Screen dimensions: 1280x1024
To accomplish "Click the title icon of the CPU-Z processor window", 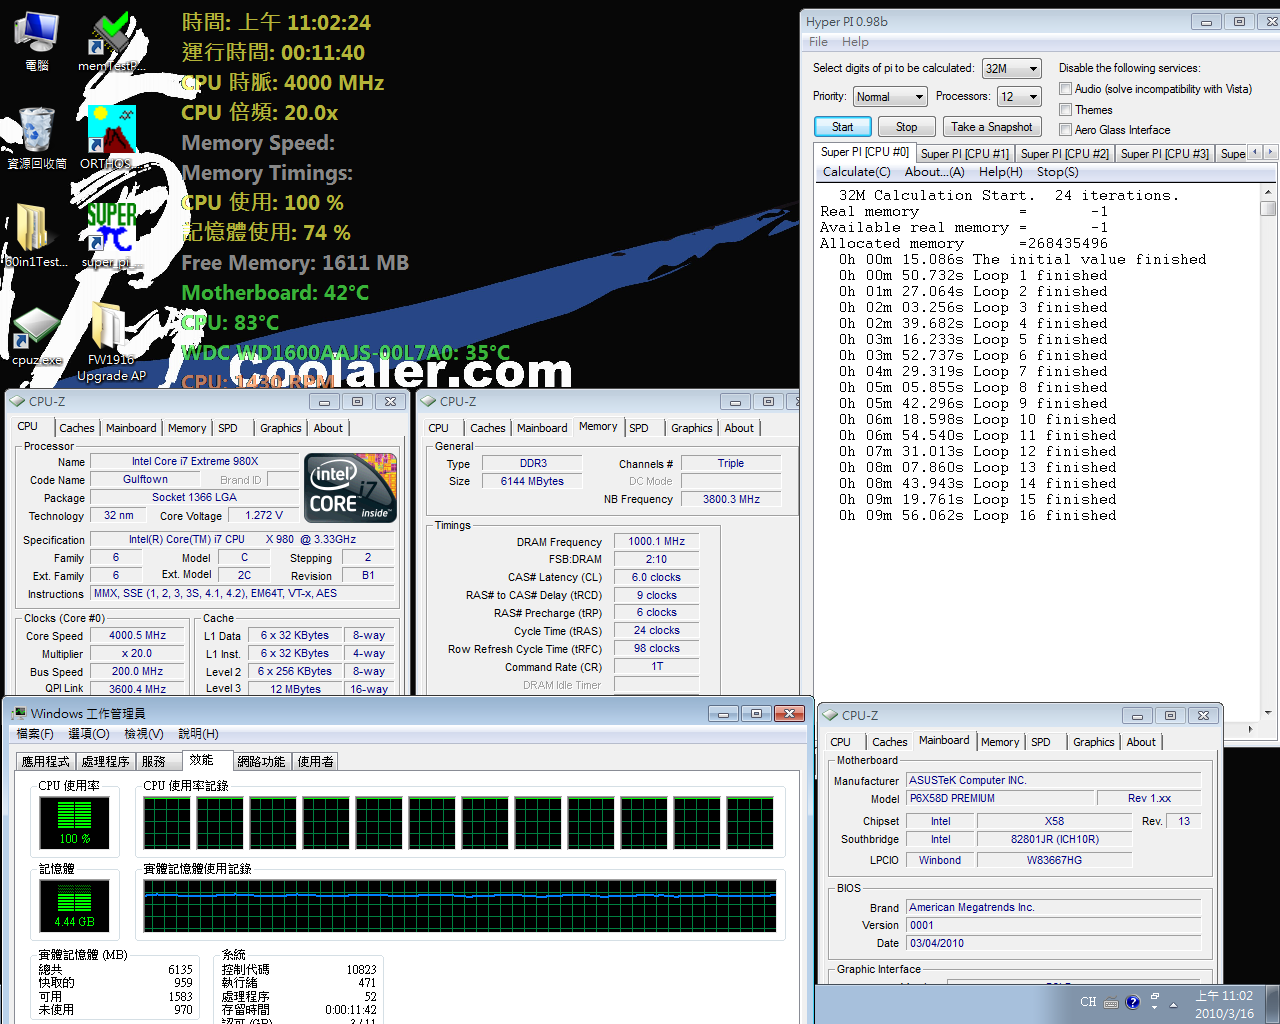I will point(17,401).
